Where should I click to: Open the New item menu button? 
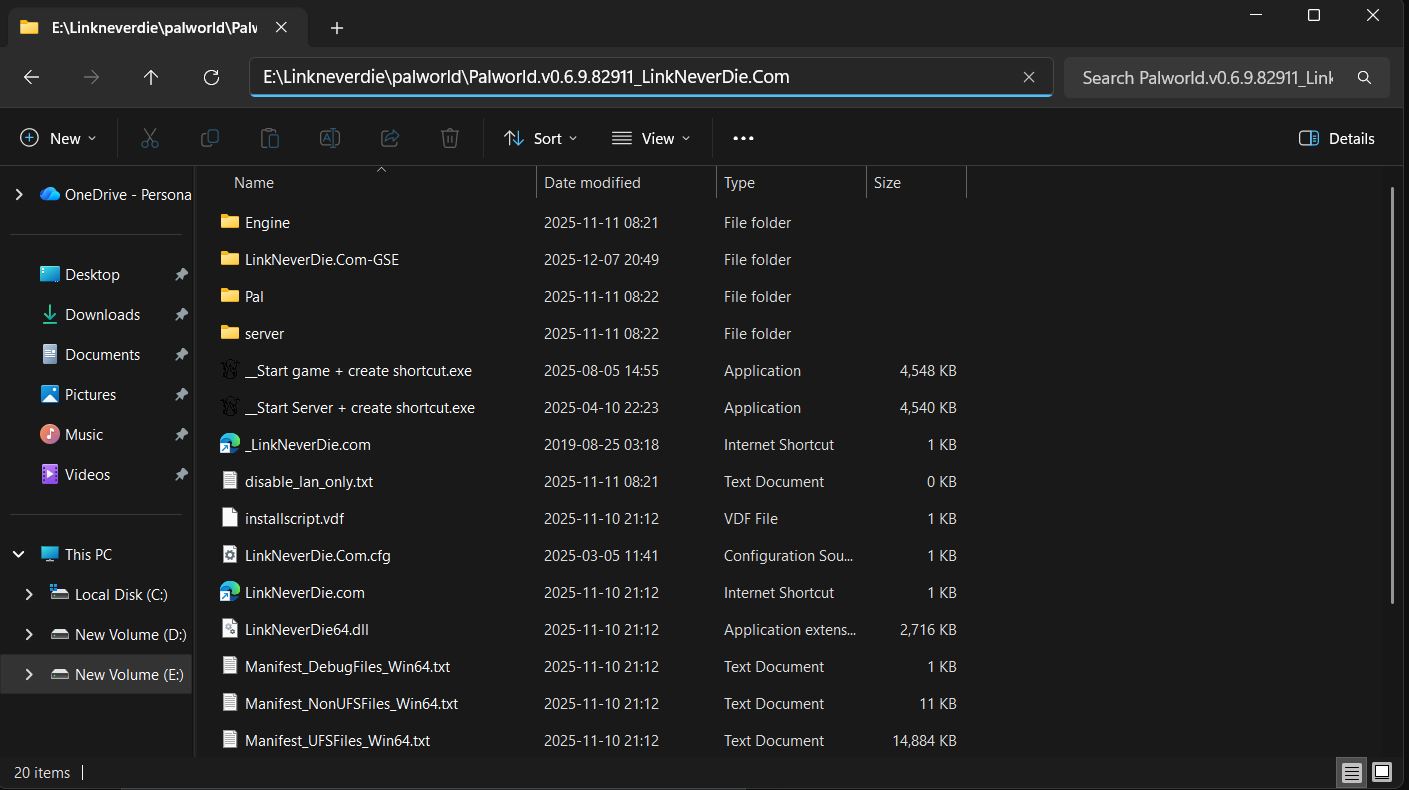pos(59,138)
